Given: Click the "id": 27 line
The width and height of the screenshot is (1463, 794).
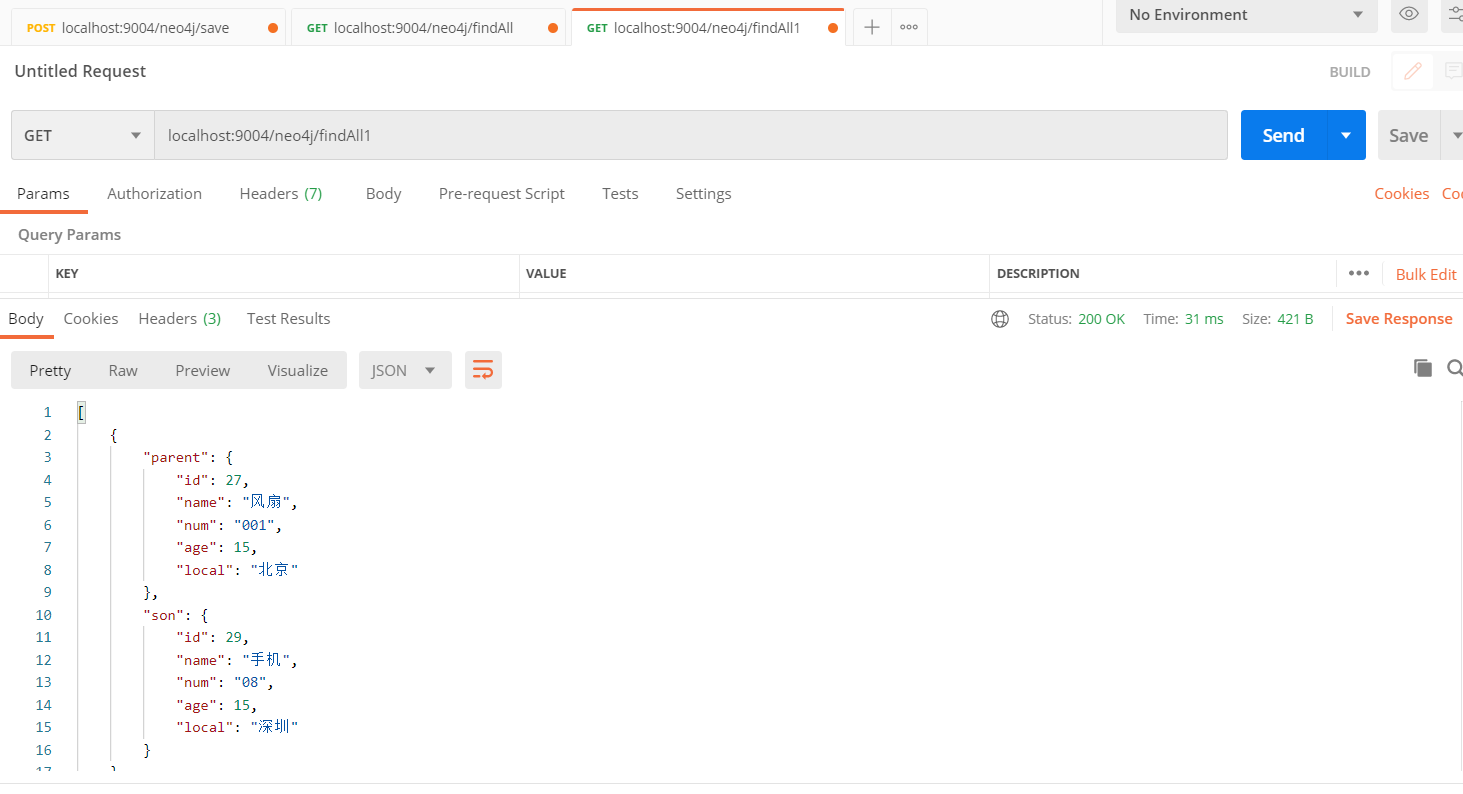Looking at the screenshot, I should 212,480.
